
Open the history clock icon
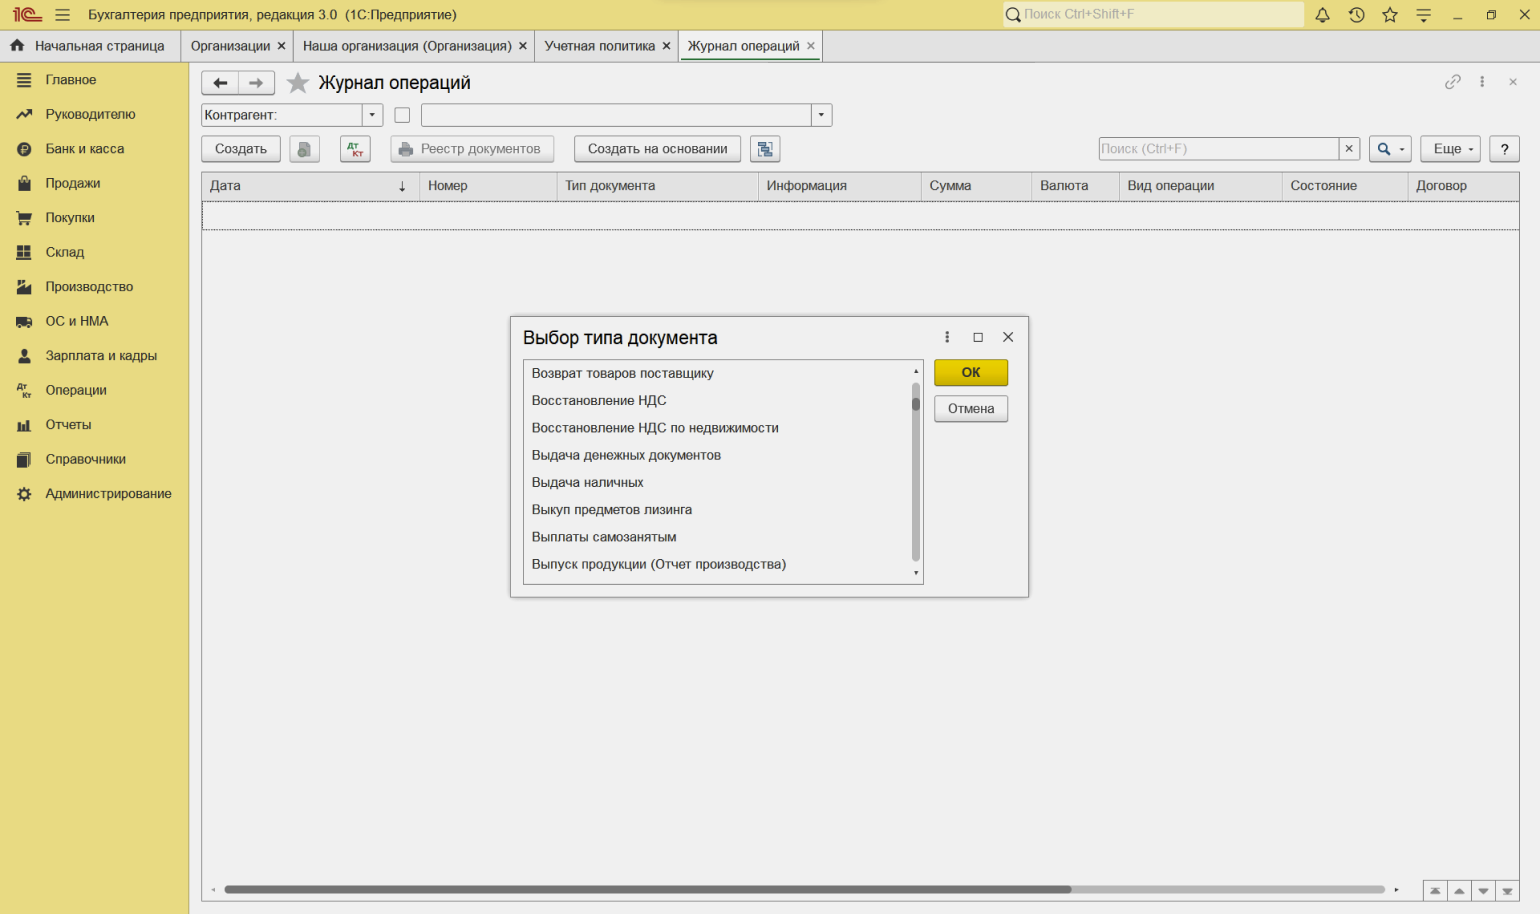coord(1356,15)
